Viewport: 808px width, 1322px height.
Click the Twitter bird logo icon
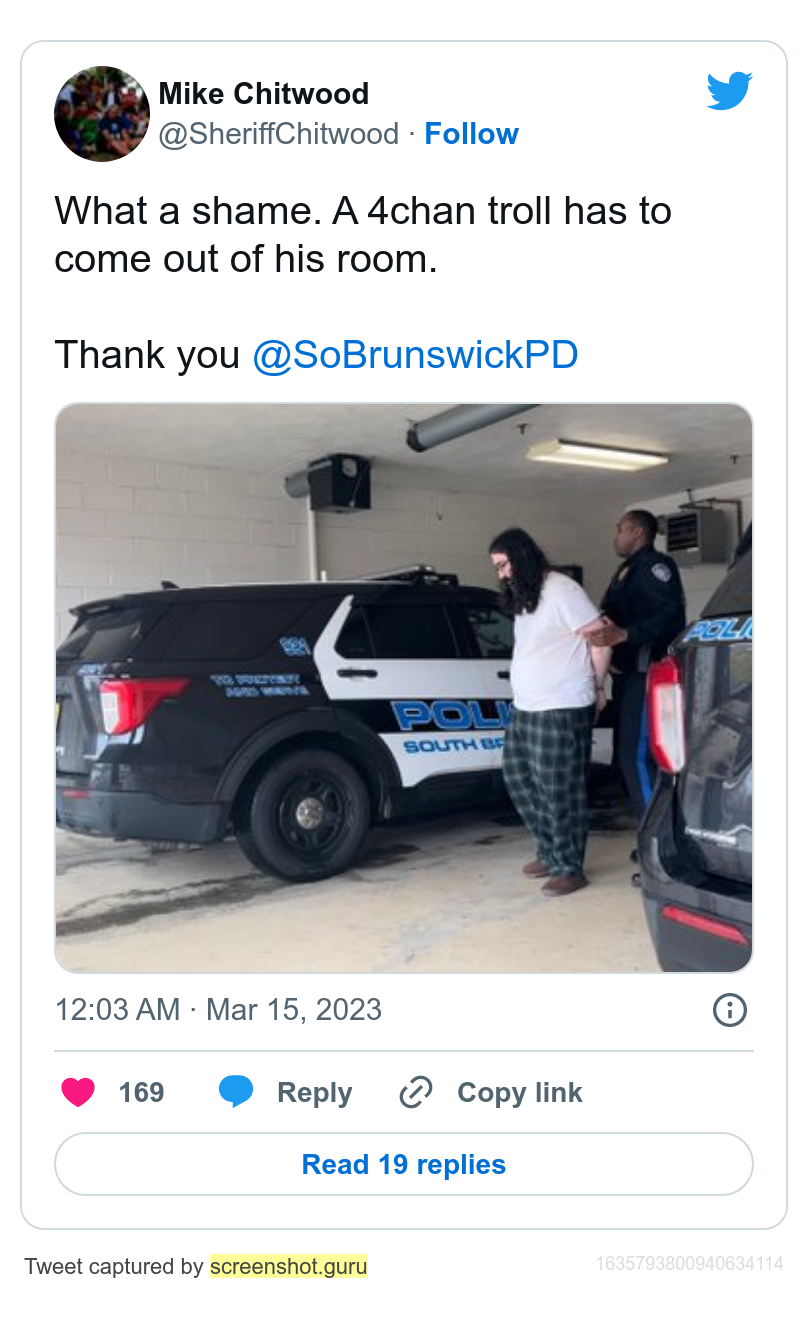(x=730, y=91)
